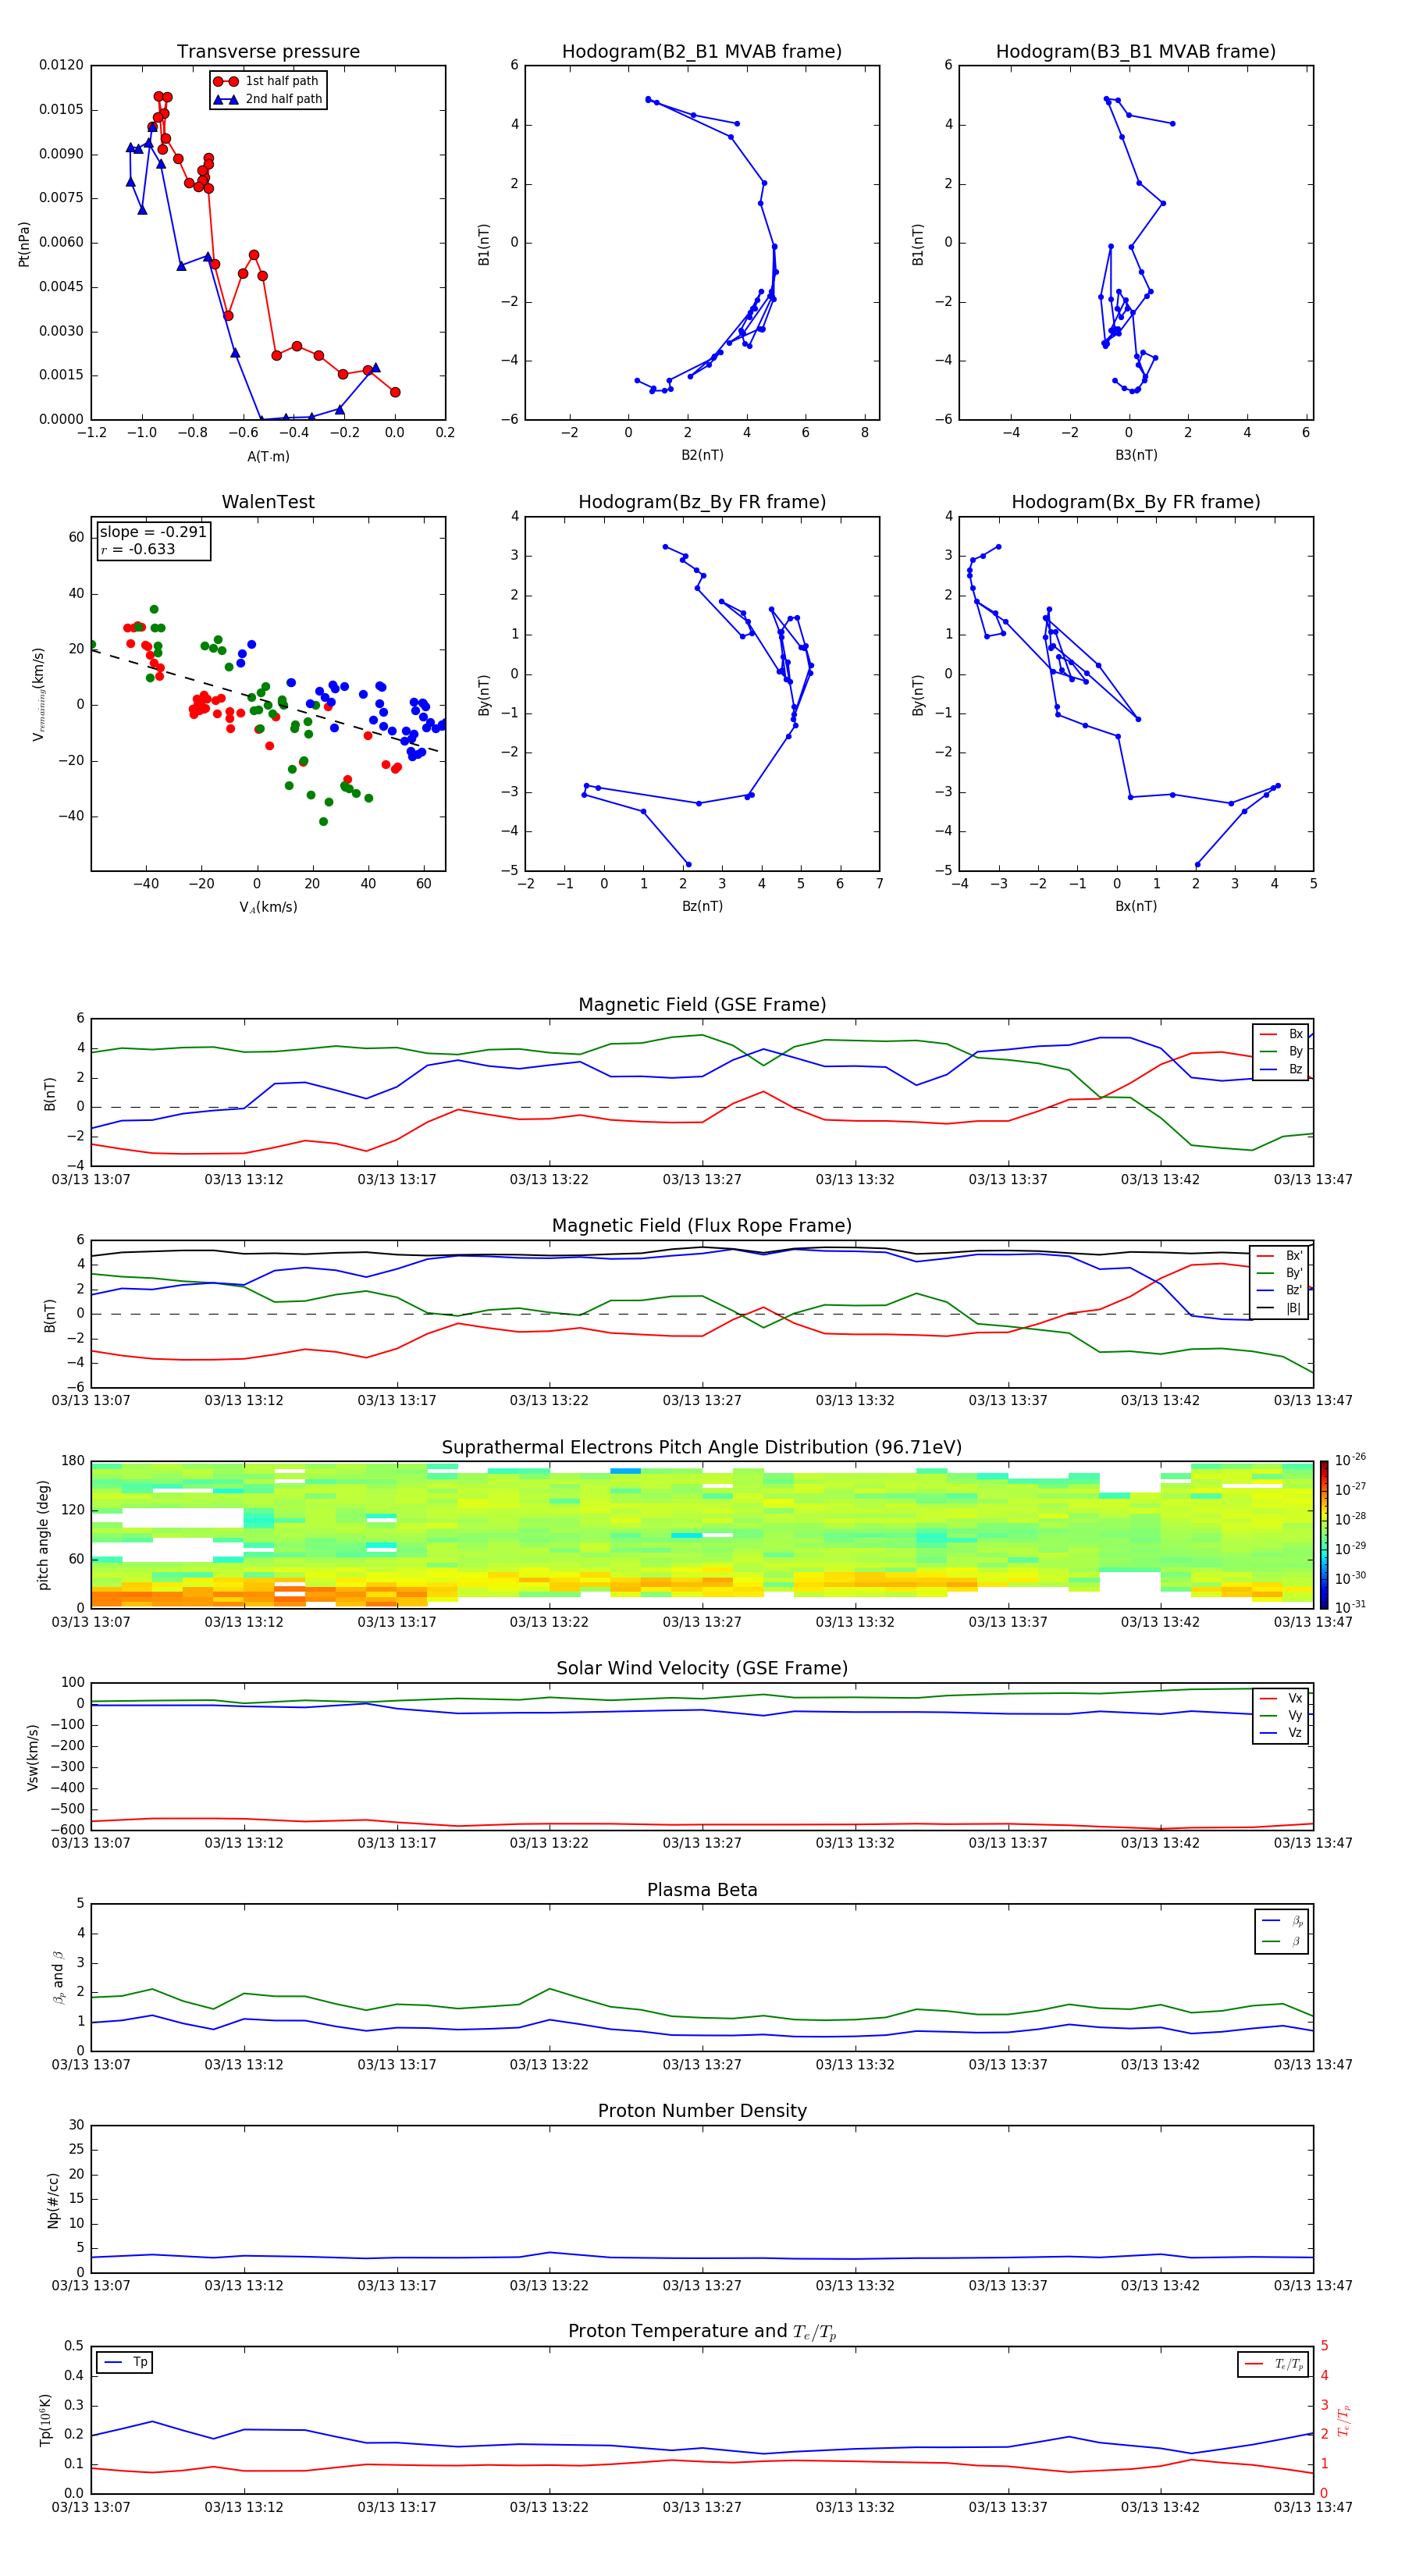Select the Tp legend entry
This screenshot has width=1405, height=2576.
[125, 2362]
